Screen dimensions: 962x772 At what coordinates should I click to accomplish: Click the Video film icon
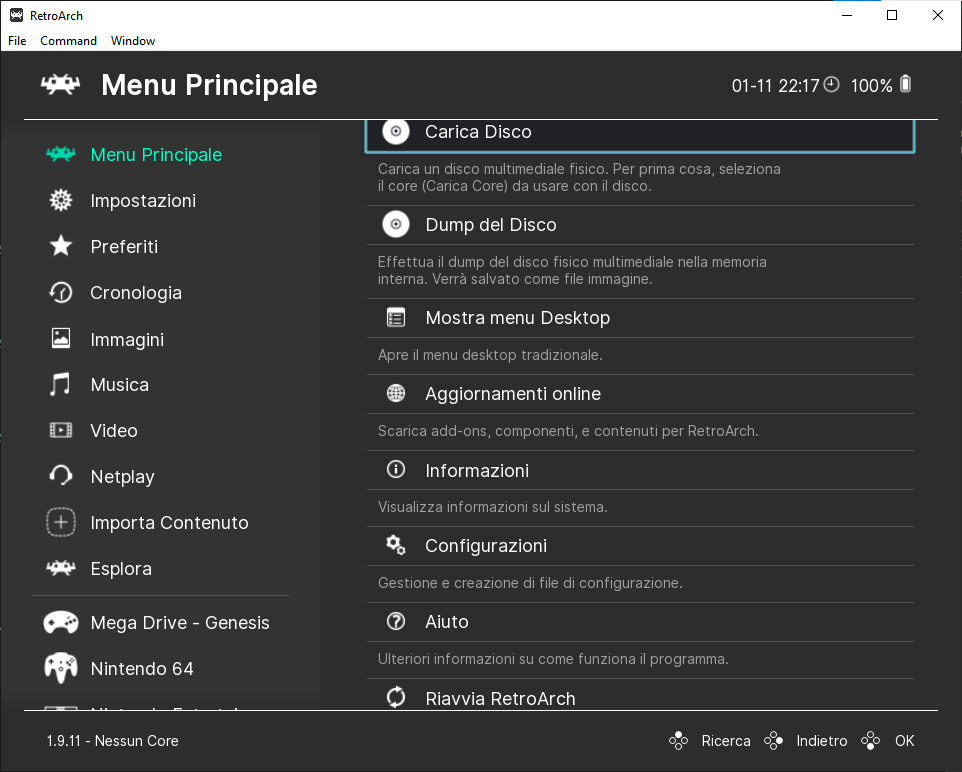(61, 430)
